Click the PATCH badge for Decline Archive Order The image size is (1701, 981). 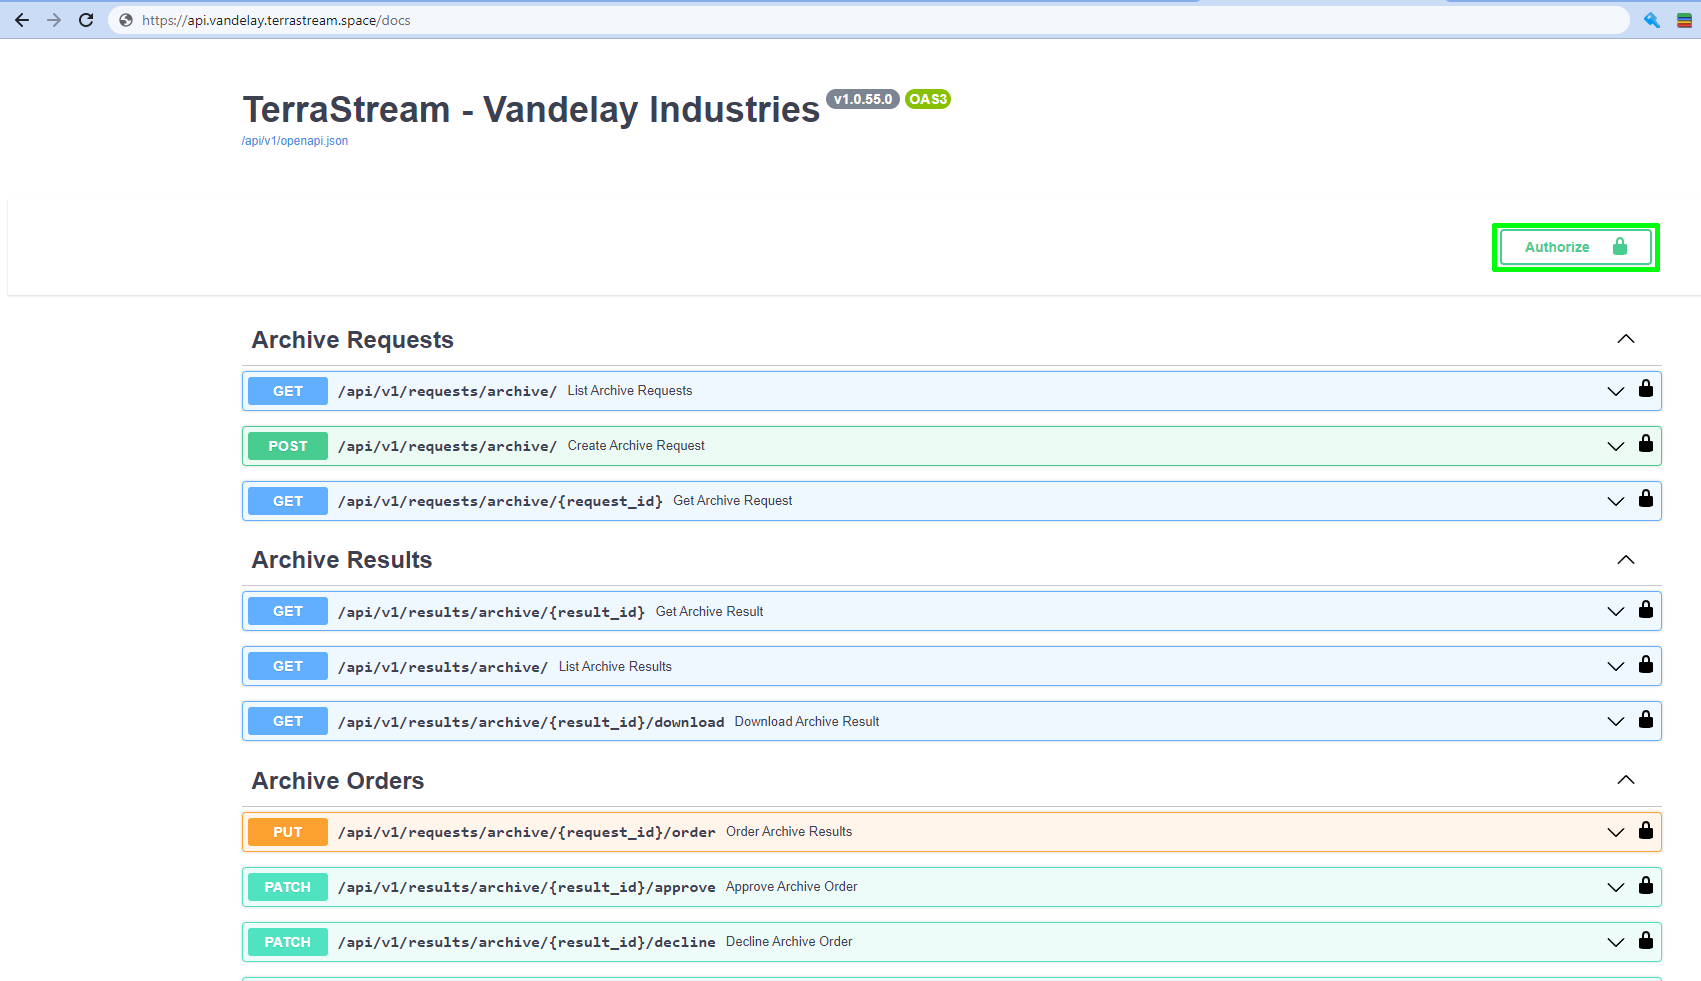click(x=288, y=942)
